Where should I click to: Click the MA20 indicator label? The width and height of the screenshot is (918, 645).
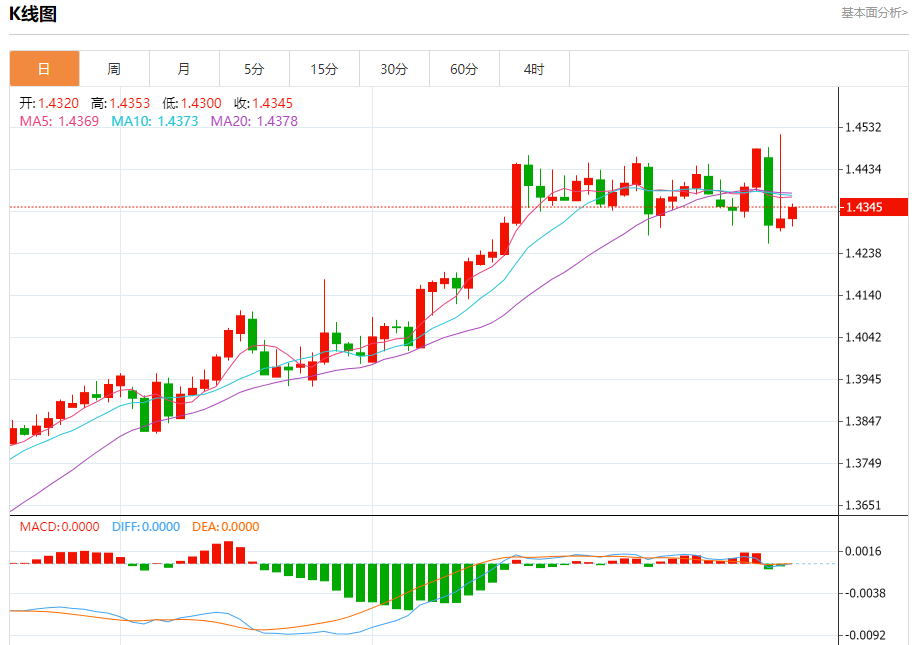254,121
